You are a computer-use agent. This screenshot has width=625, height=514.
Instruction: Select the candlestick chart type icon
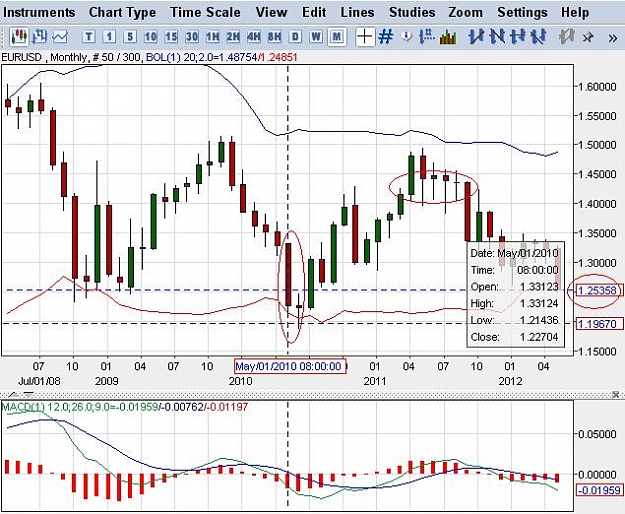click(x=18, y=37)
